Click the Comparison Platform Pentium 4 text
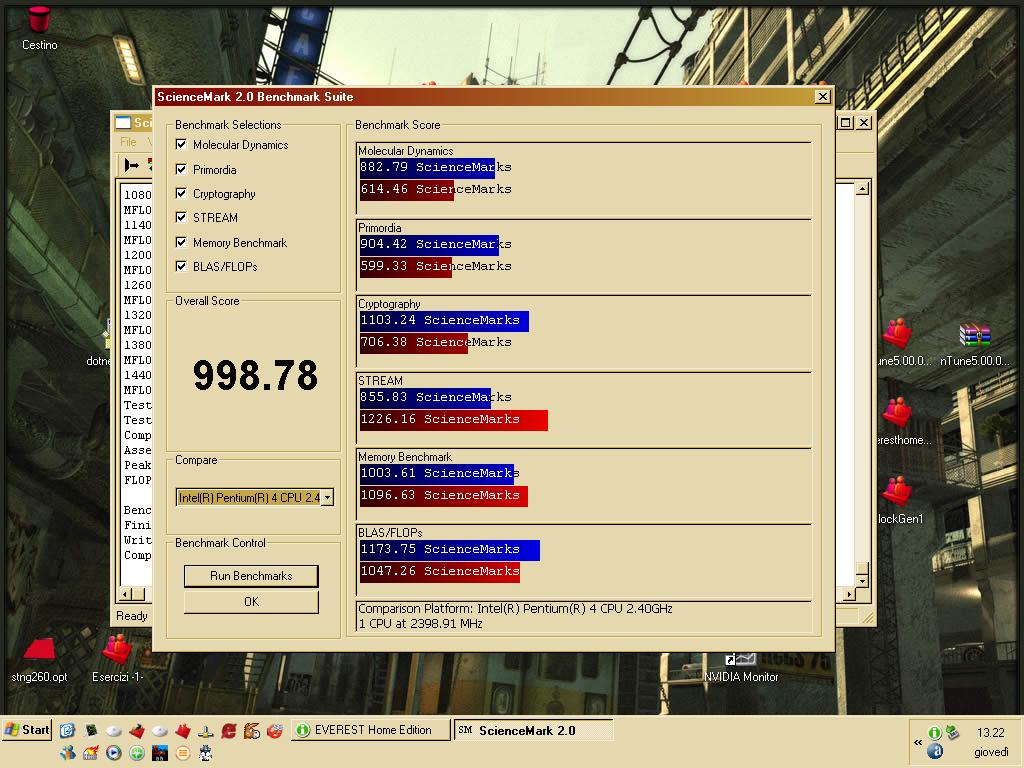Image resolution: width=1024 pixels, height=768 pixels. [515, 609]
